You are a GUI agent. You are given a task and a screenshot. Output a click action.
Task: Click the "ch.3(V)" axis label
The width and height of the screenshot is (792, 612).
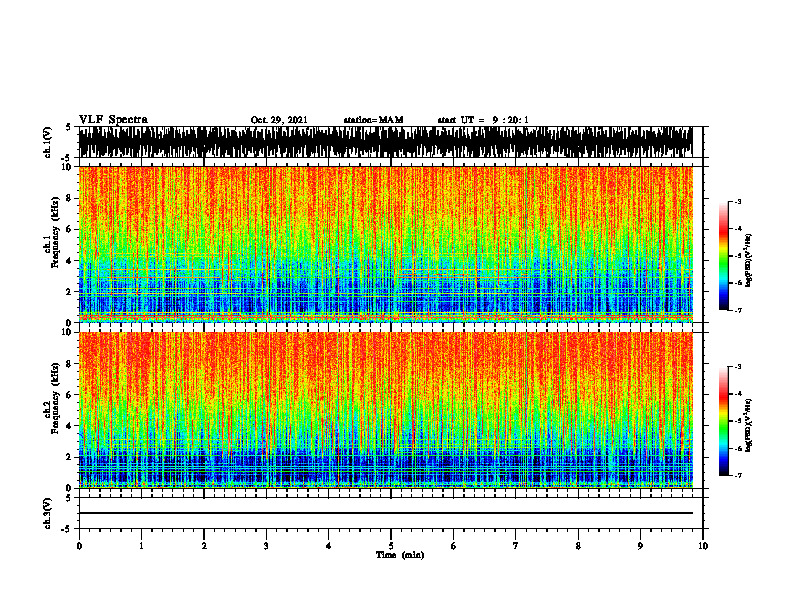[48, 513]
